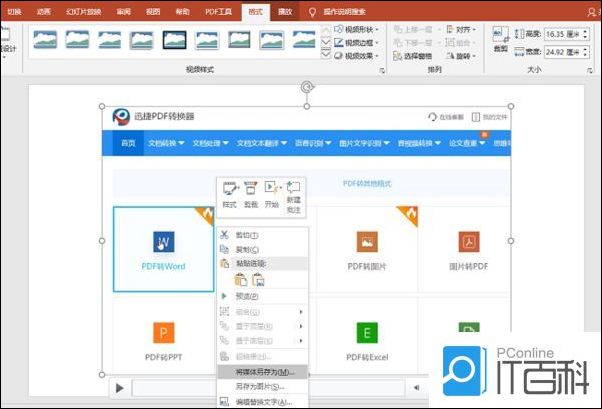Image resolution: width=602 pixels, height=409 pixels.
Task: Open the 动画 ribbon tab
Action: pyautogui.click(x=44, y=12)
